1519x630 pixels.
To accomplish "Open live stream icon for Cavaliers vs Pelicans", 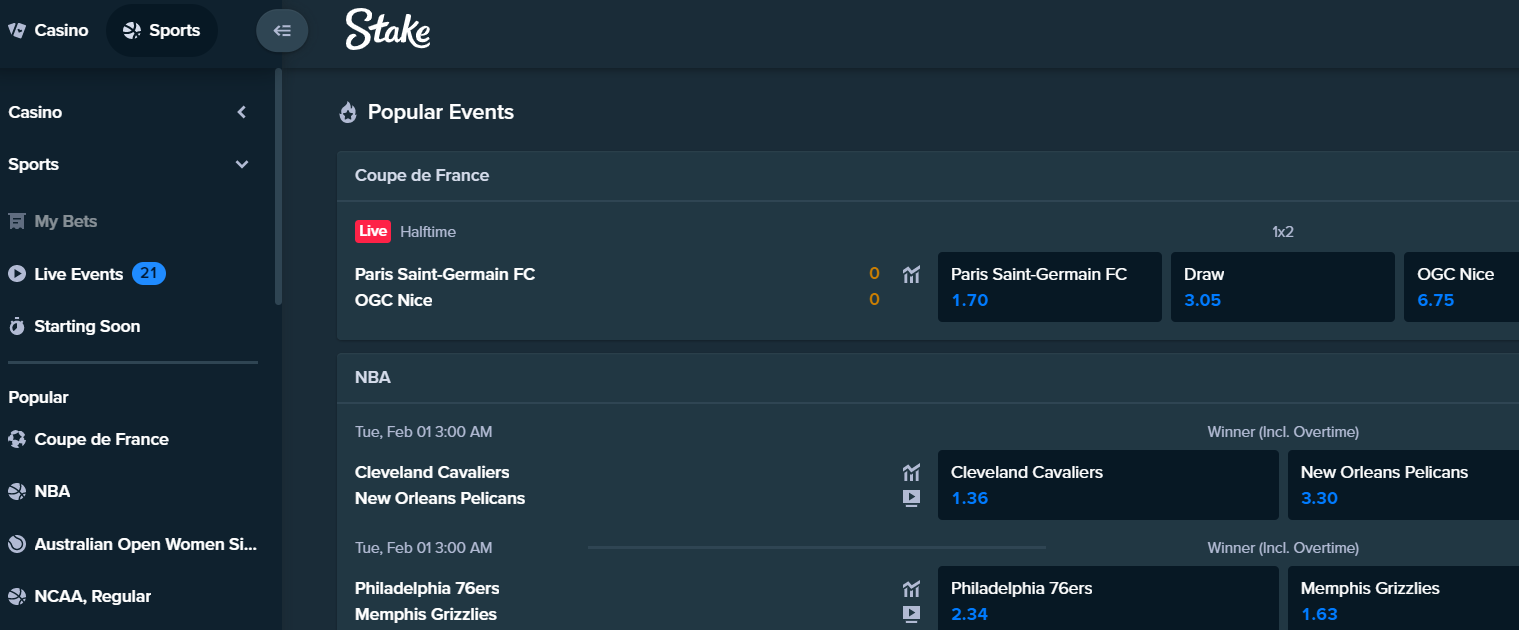I will click(x=911, y=497).
